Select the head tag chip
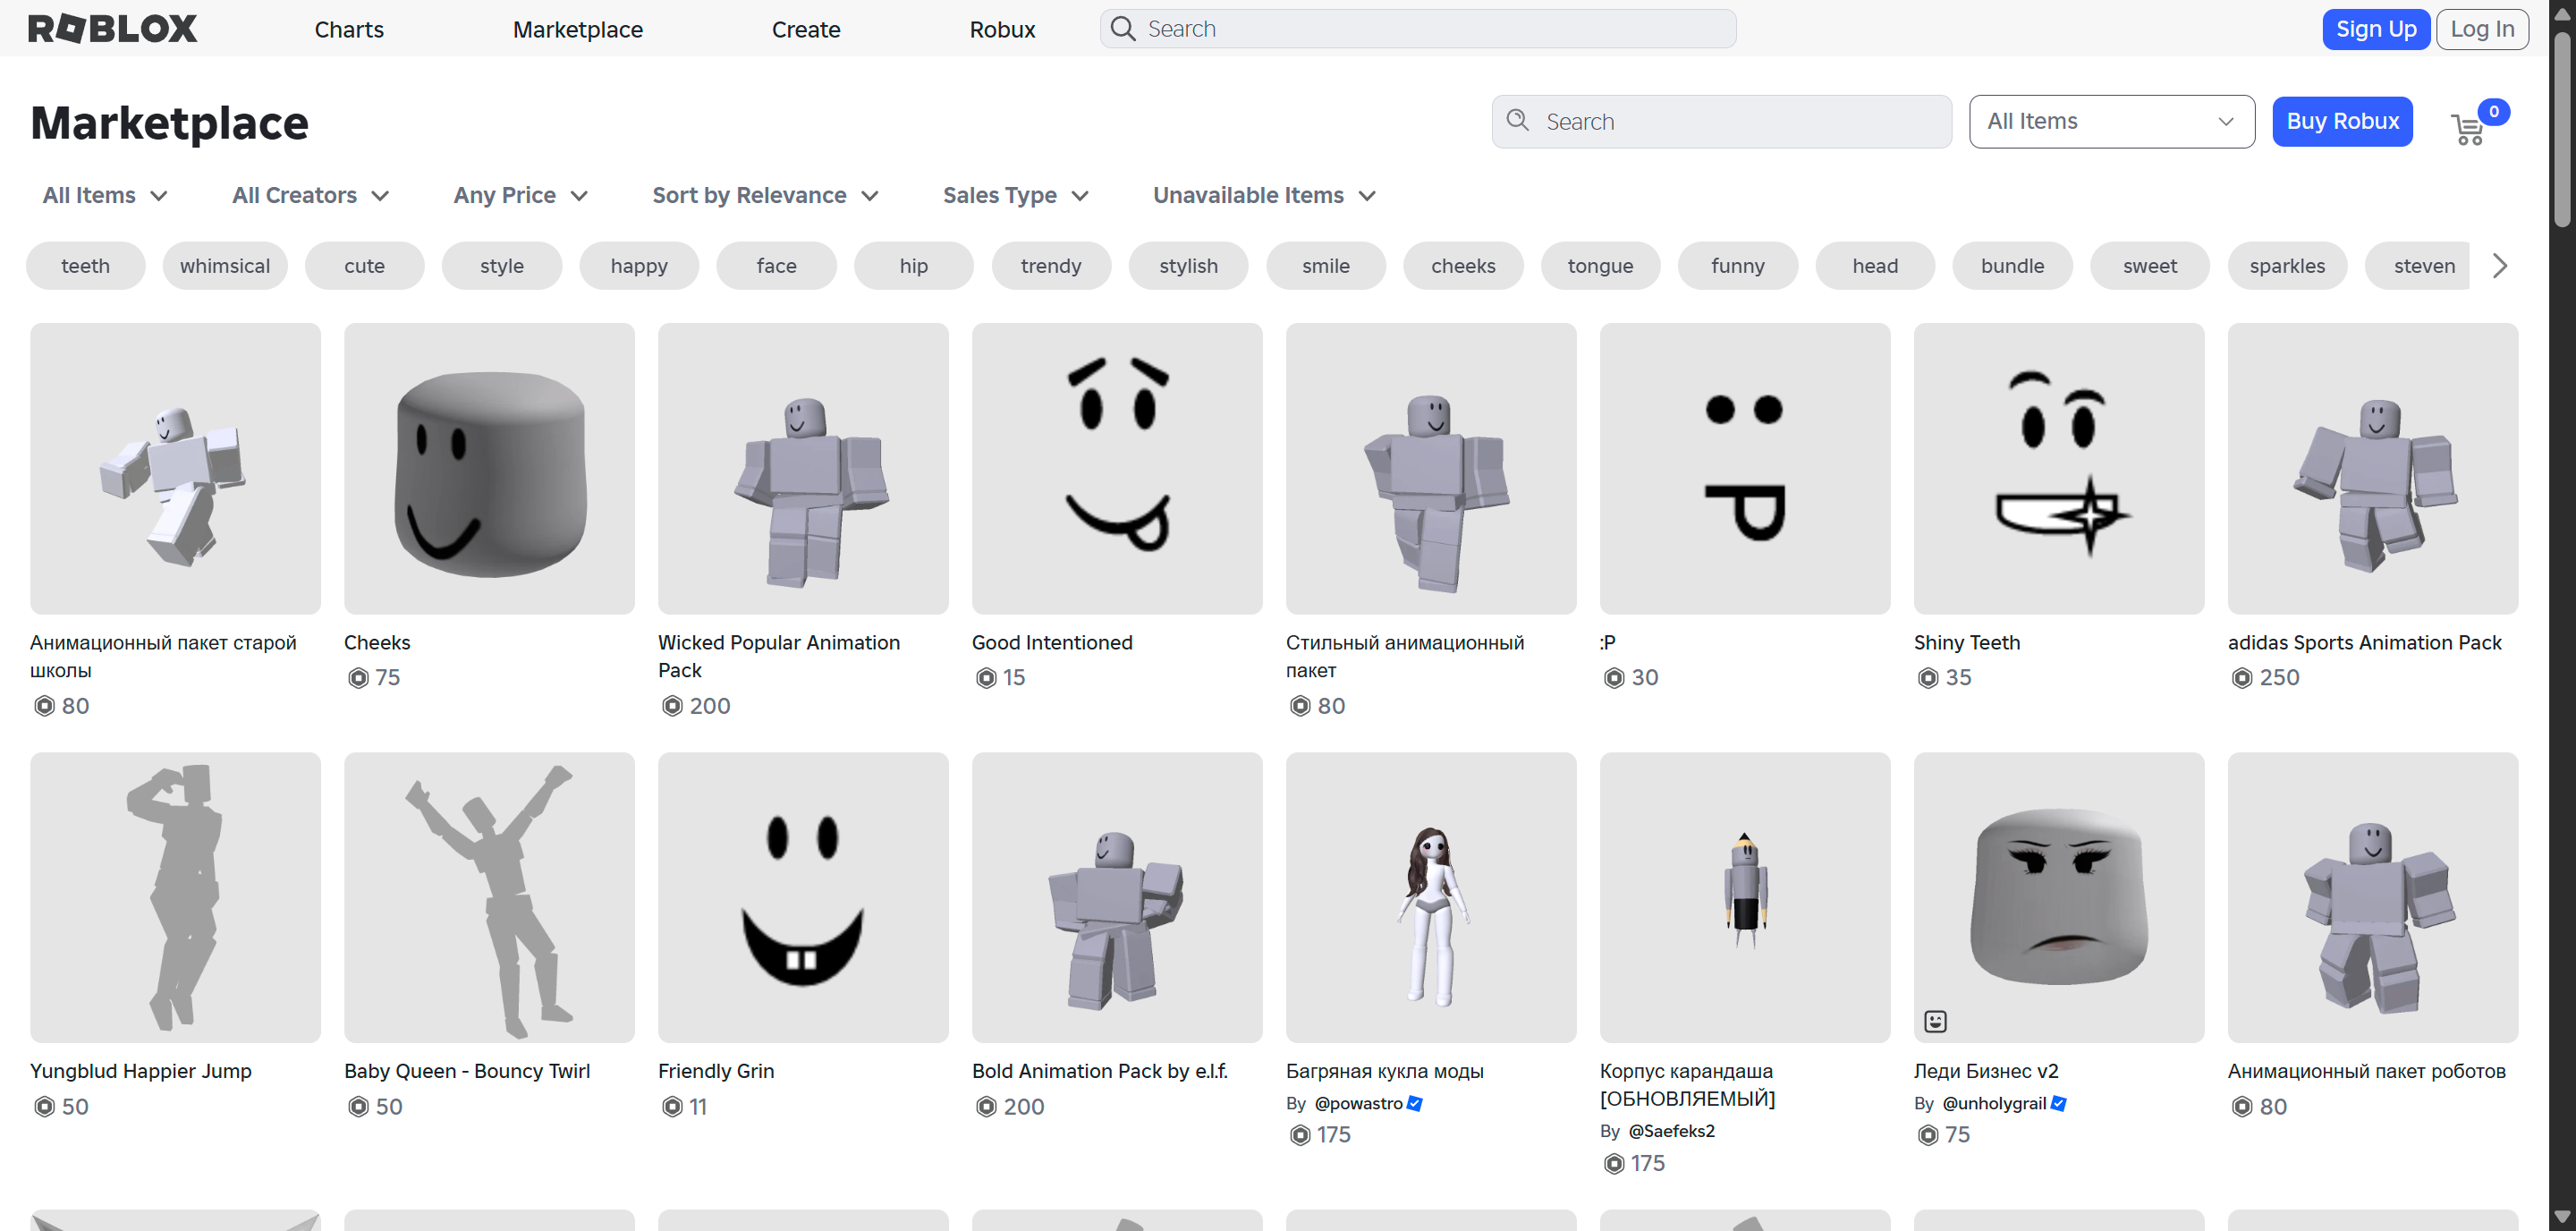2576x1231 pixels. tap(1876, 266)
